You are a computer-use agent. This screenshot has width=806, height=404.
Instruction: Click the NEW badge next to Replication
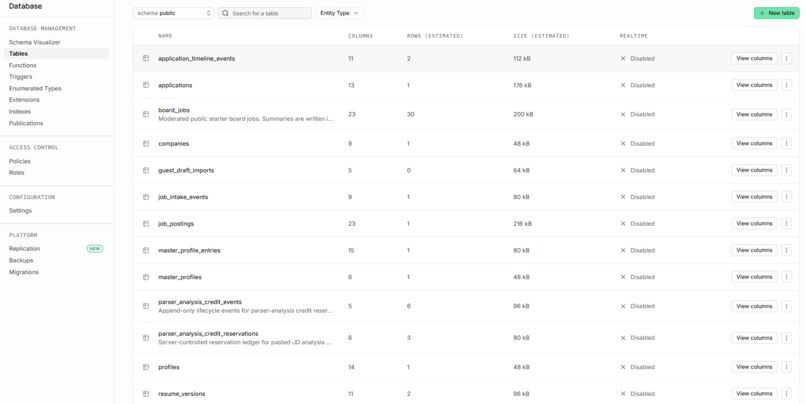[95, 249]
